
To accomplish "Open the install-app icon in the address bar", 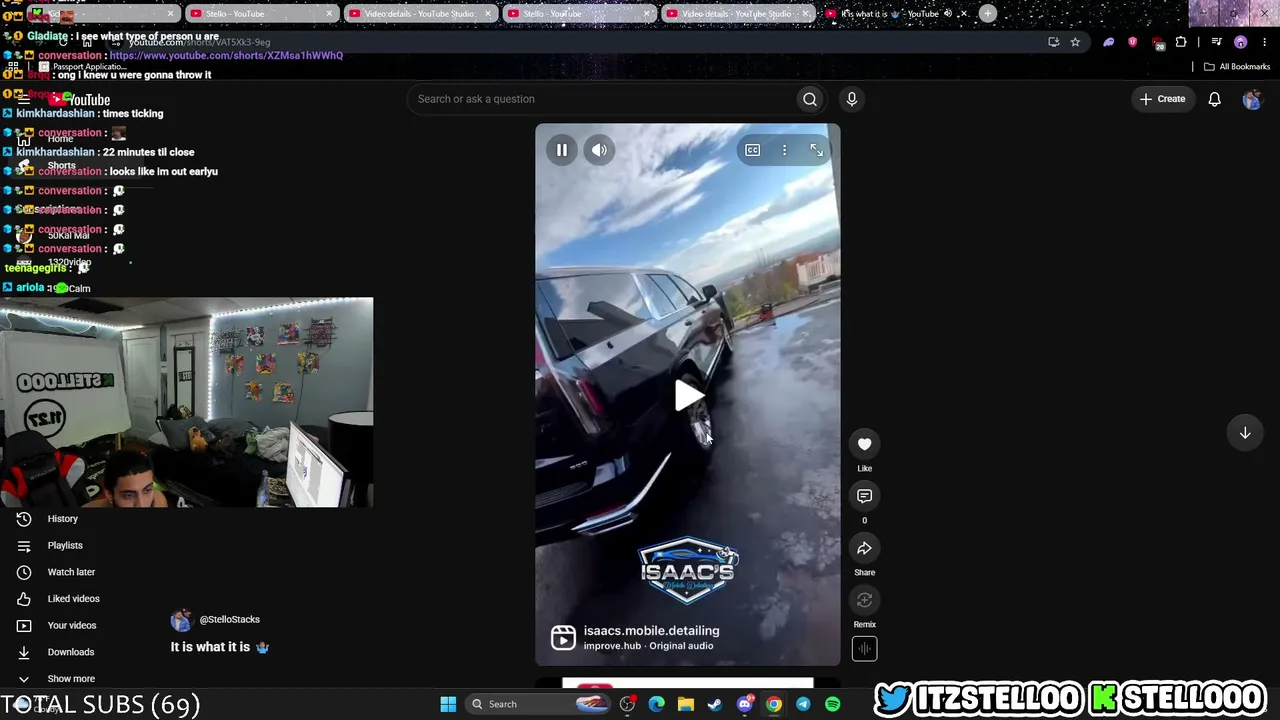I will (1053, 42).
